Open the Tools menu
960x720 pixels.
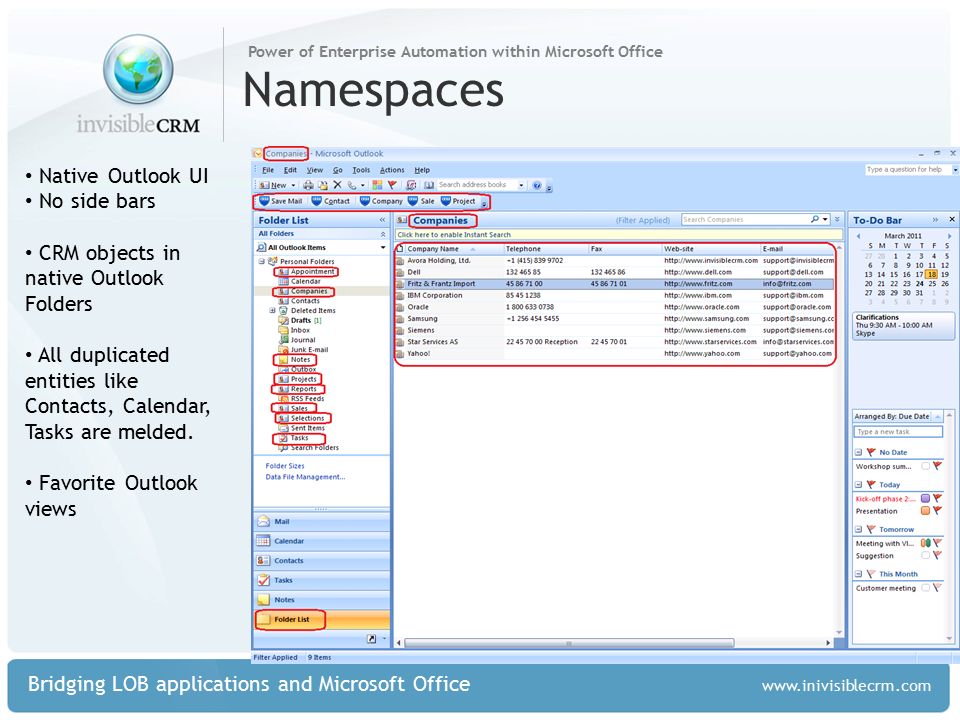click(x=361, y=170)
